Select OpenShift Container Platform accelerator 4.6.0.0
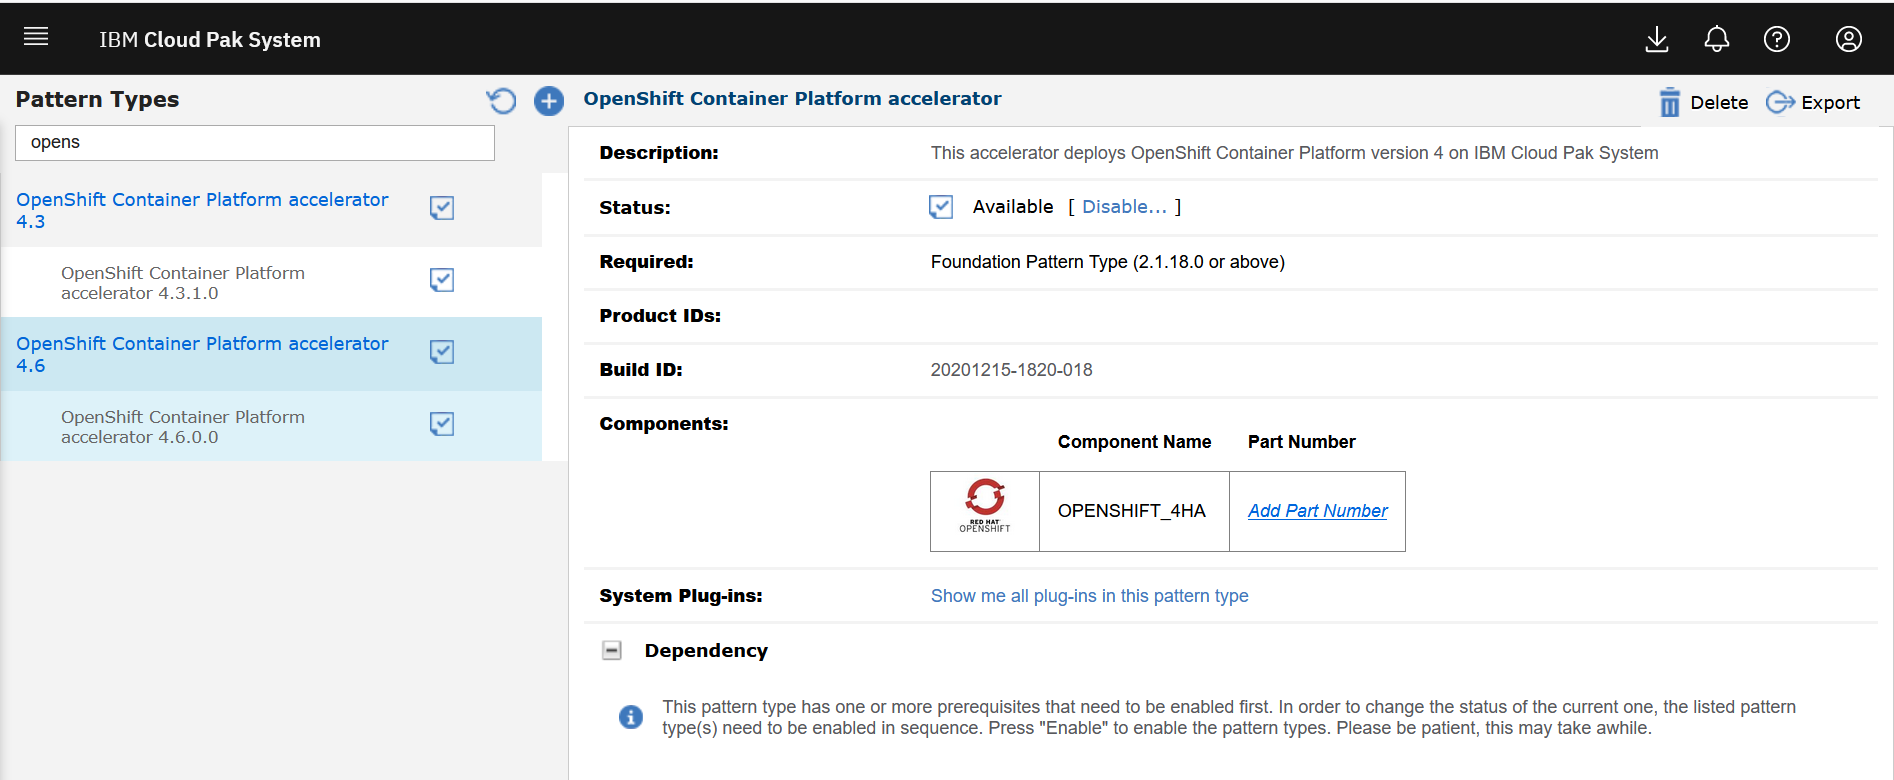Screen dimensions: 1894x780 click(x=183, y=427)
